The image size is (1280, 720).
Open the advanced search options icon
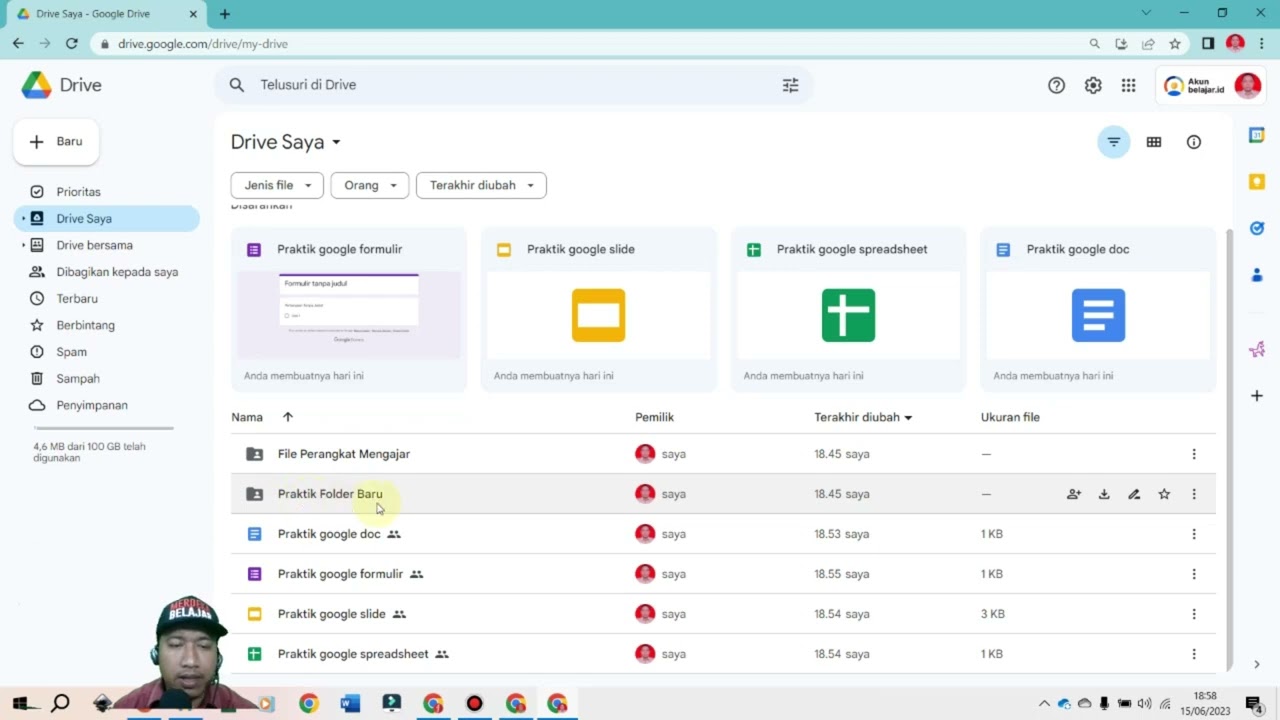(791, 85)
